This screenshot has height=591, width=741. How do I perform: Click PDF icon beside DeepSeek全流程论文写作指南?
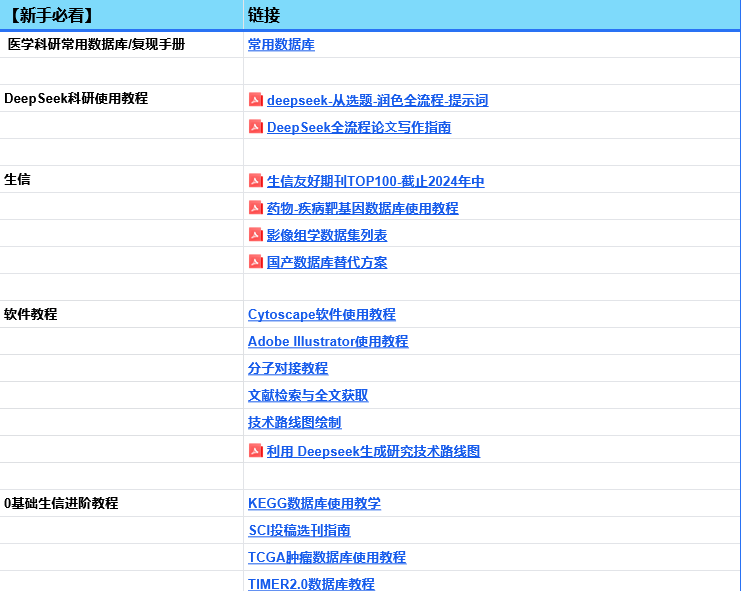(256, 127)
